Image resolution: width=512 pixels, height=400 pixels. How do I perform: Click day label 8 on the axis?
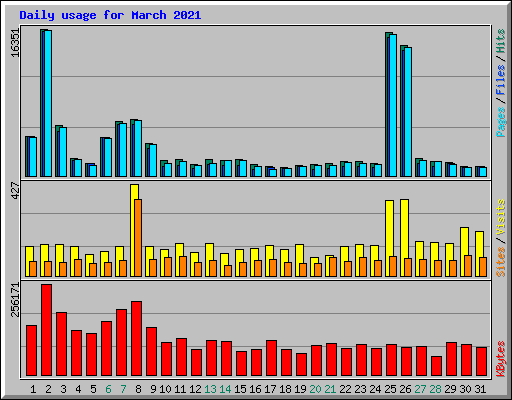(x=138, y=389)
